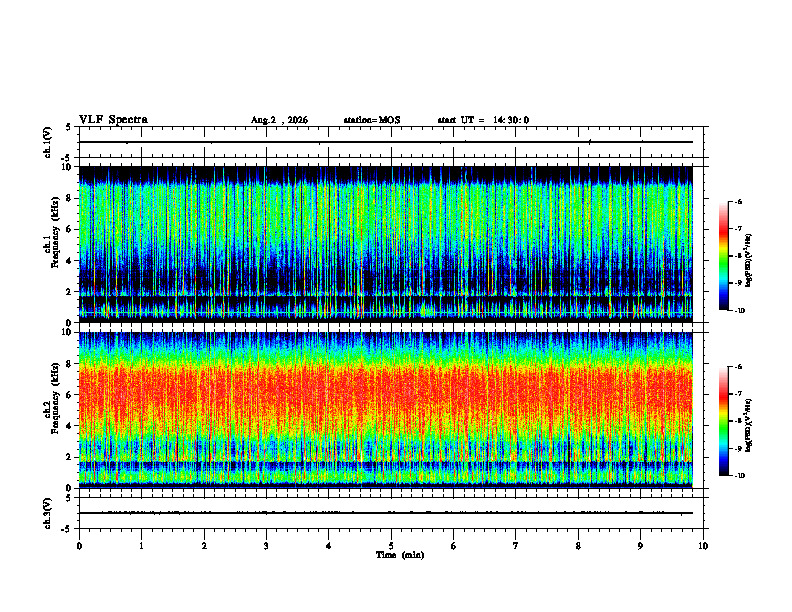
Task: Click the ch.2 "Frequency (kHz)" axis label
Action: 55,398
